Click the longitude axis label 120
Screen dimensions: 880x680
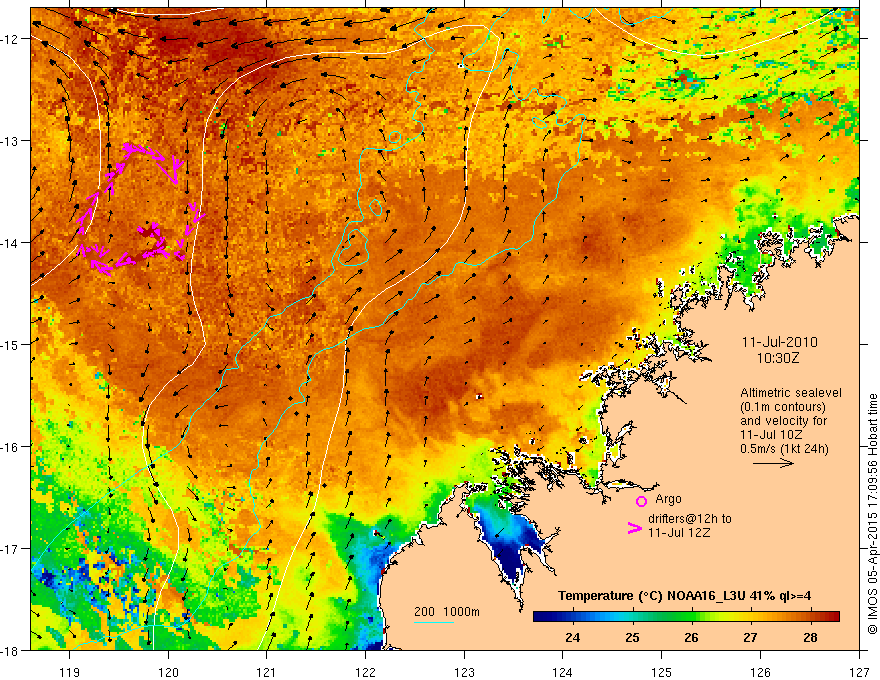point(168,672)
